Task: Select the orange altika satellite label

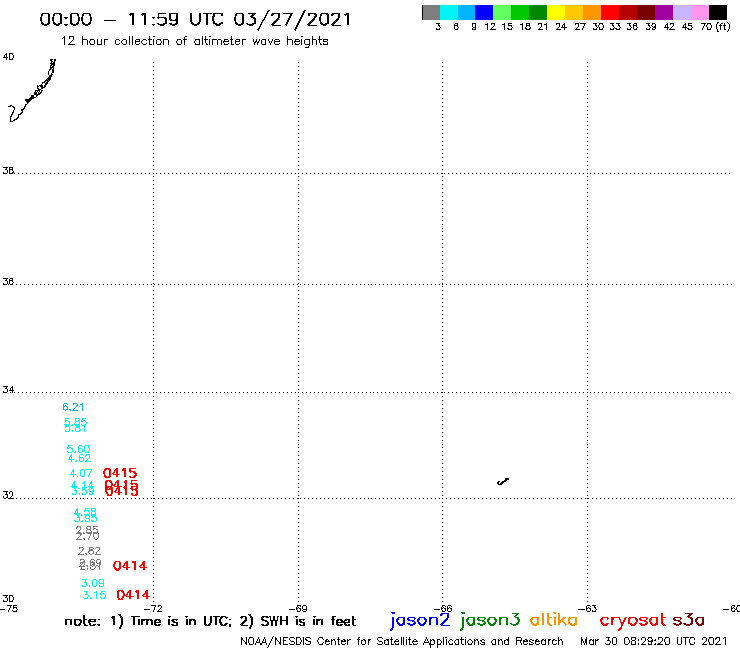Action: click(554, 619)
